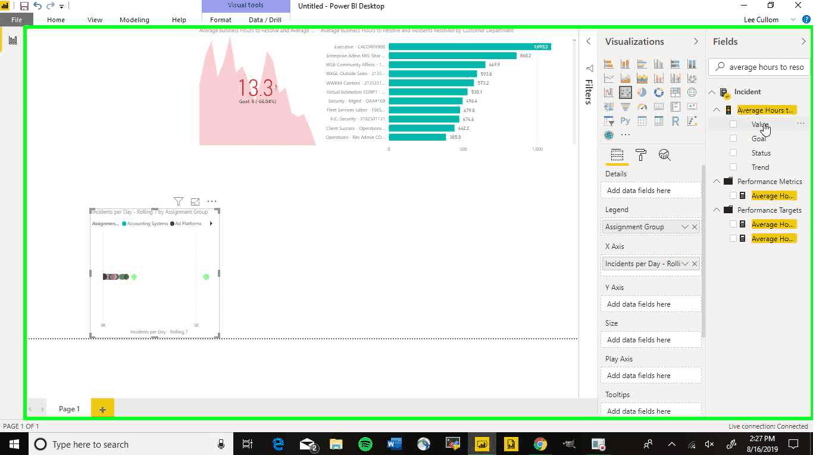Select the Donut chart visualization
Viewport: 814px width, 457px height.
coord(659,92)
